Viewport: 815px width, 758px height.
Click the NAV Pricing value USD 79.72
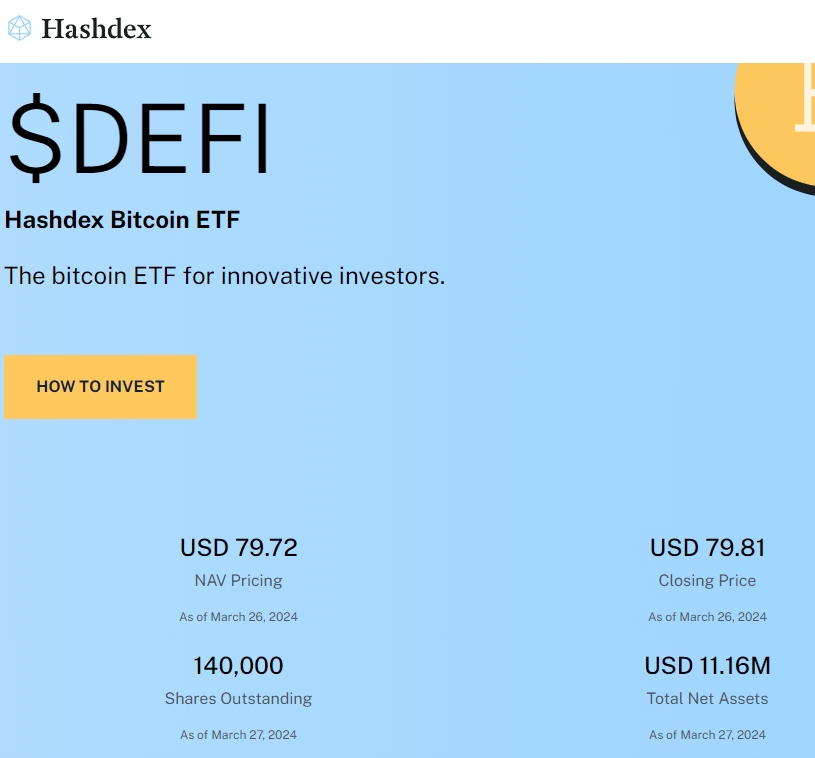[x=238, y=548]
